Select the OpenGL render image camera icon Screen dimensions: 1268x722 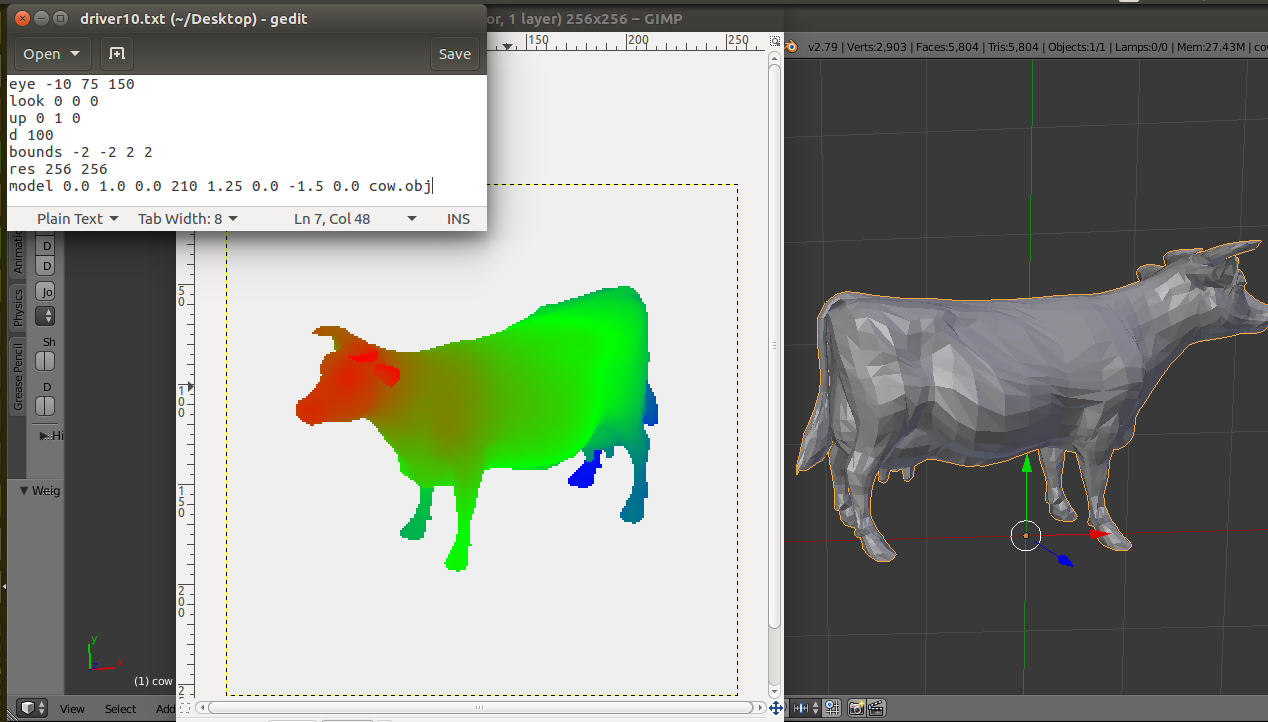click(x=856, y=708)
